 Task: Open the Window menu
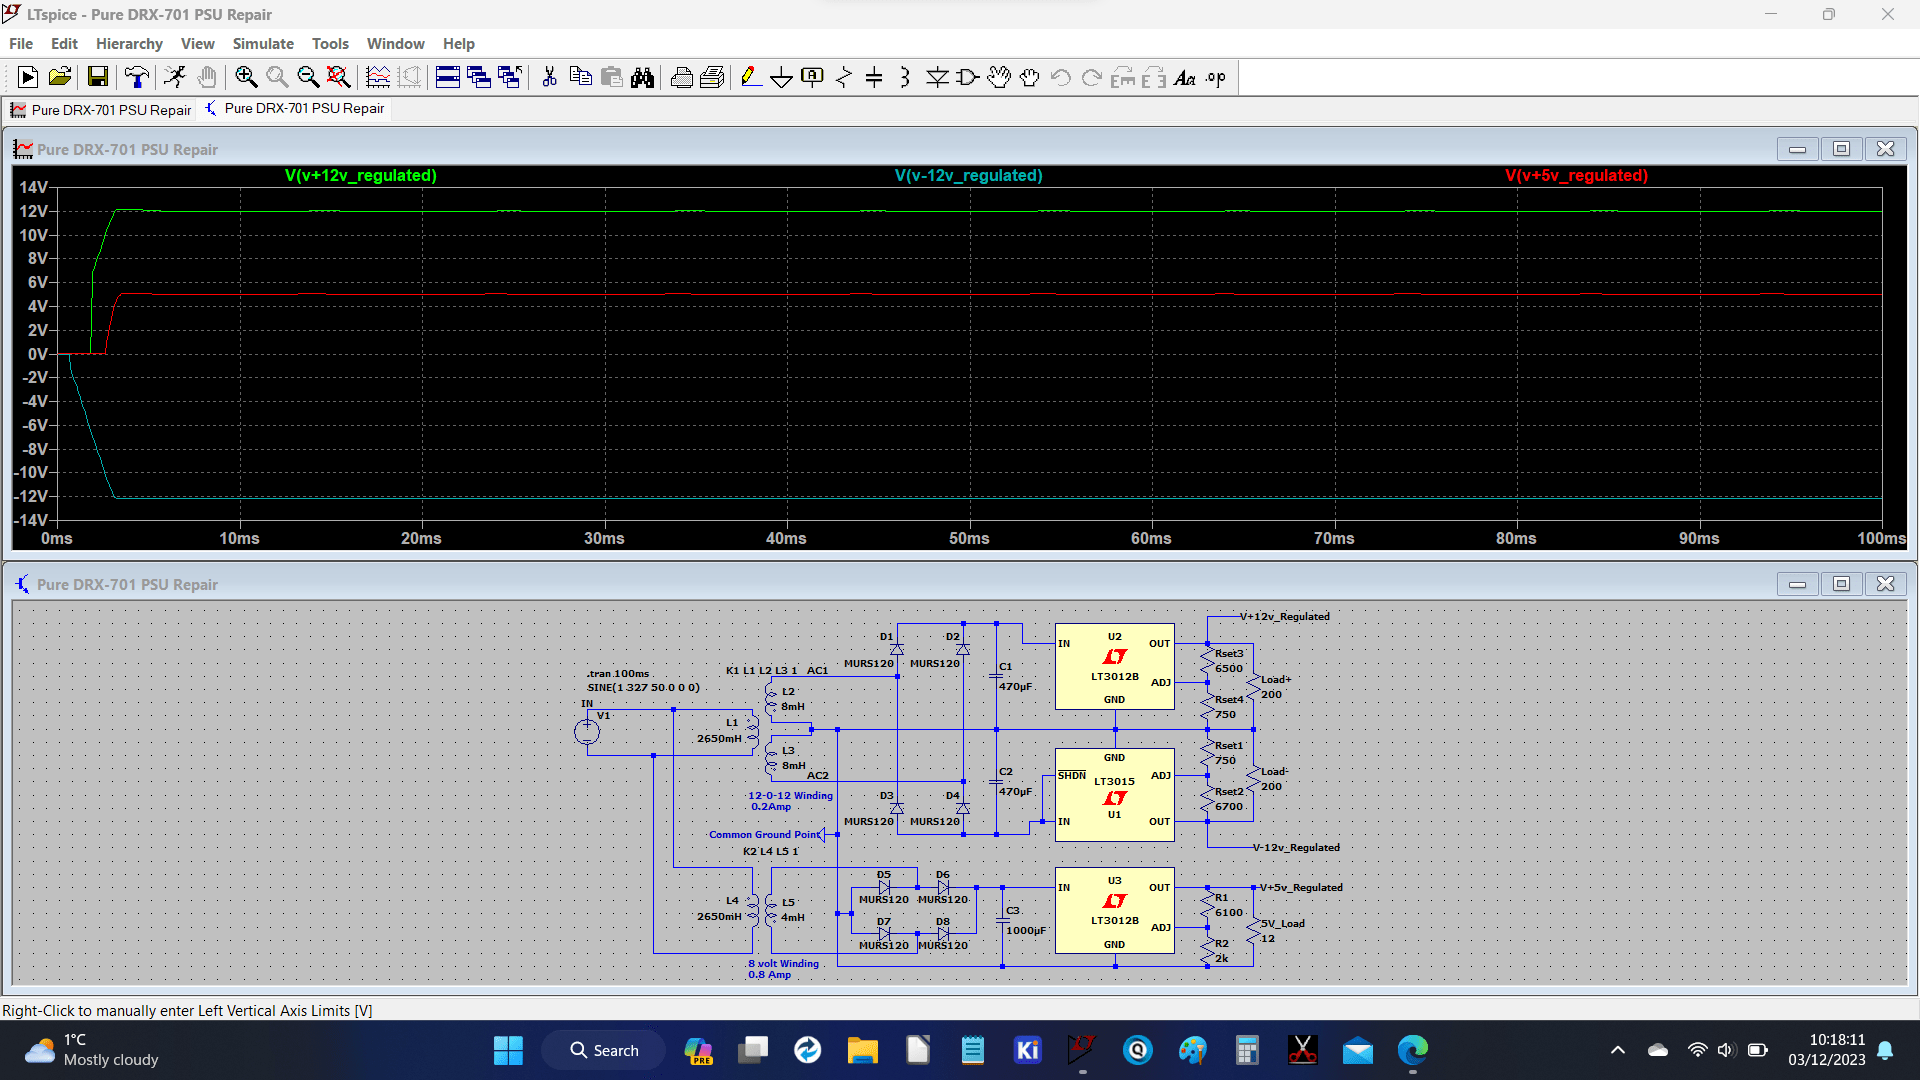pos(395,44)
